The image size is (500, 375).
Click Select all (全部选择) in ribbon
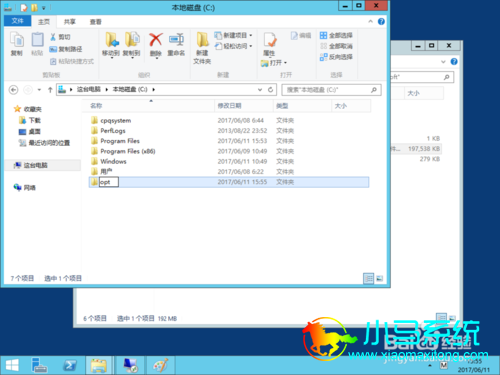click(336, 35)
